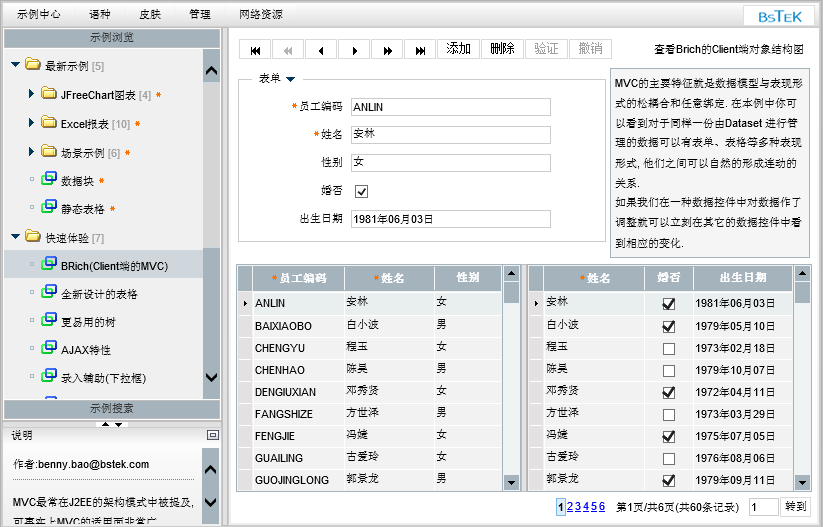Uncheck the 婚否 box for 白小波 row
Screen dimensions: 823x527
click(669, 326)
